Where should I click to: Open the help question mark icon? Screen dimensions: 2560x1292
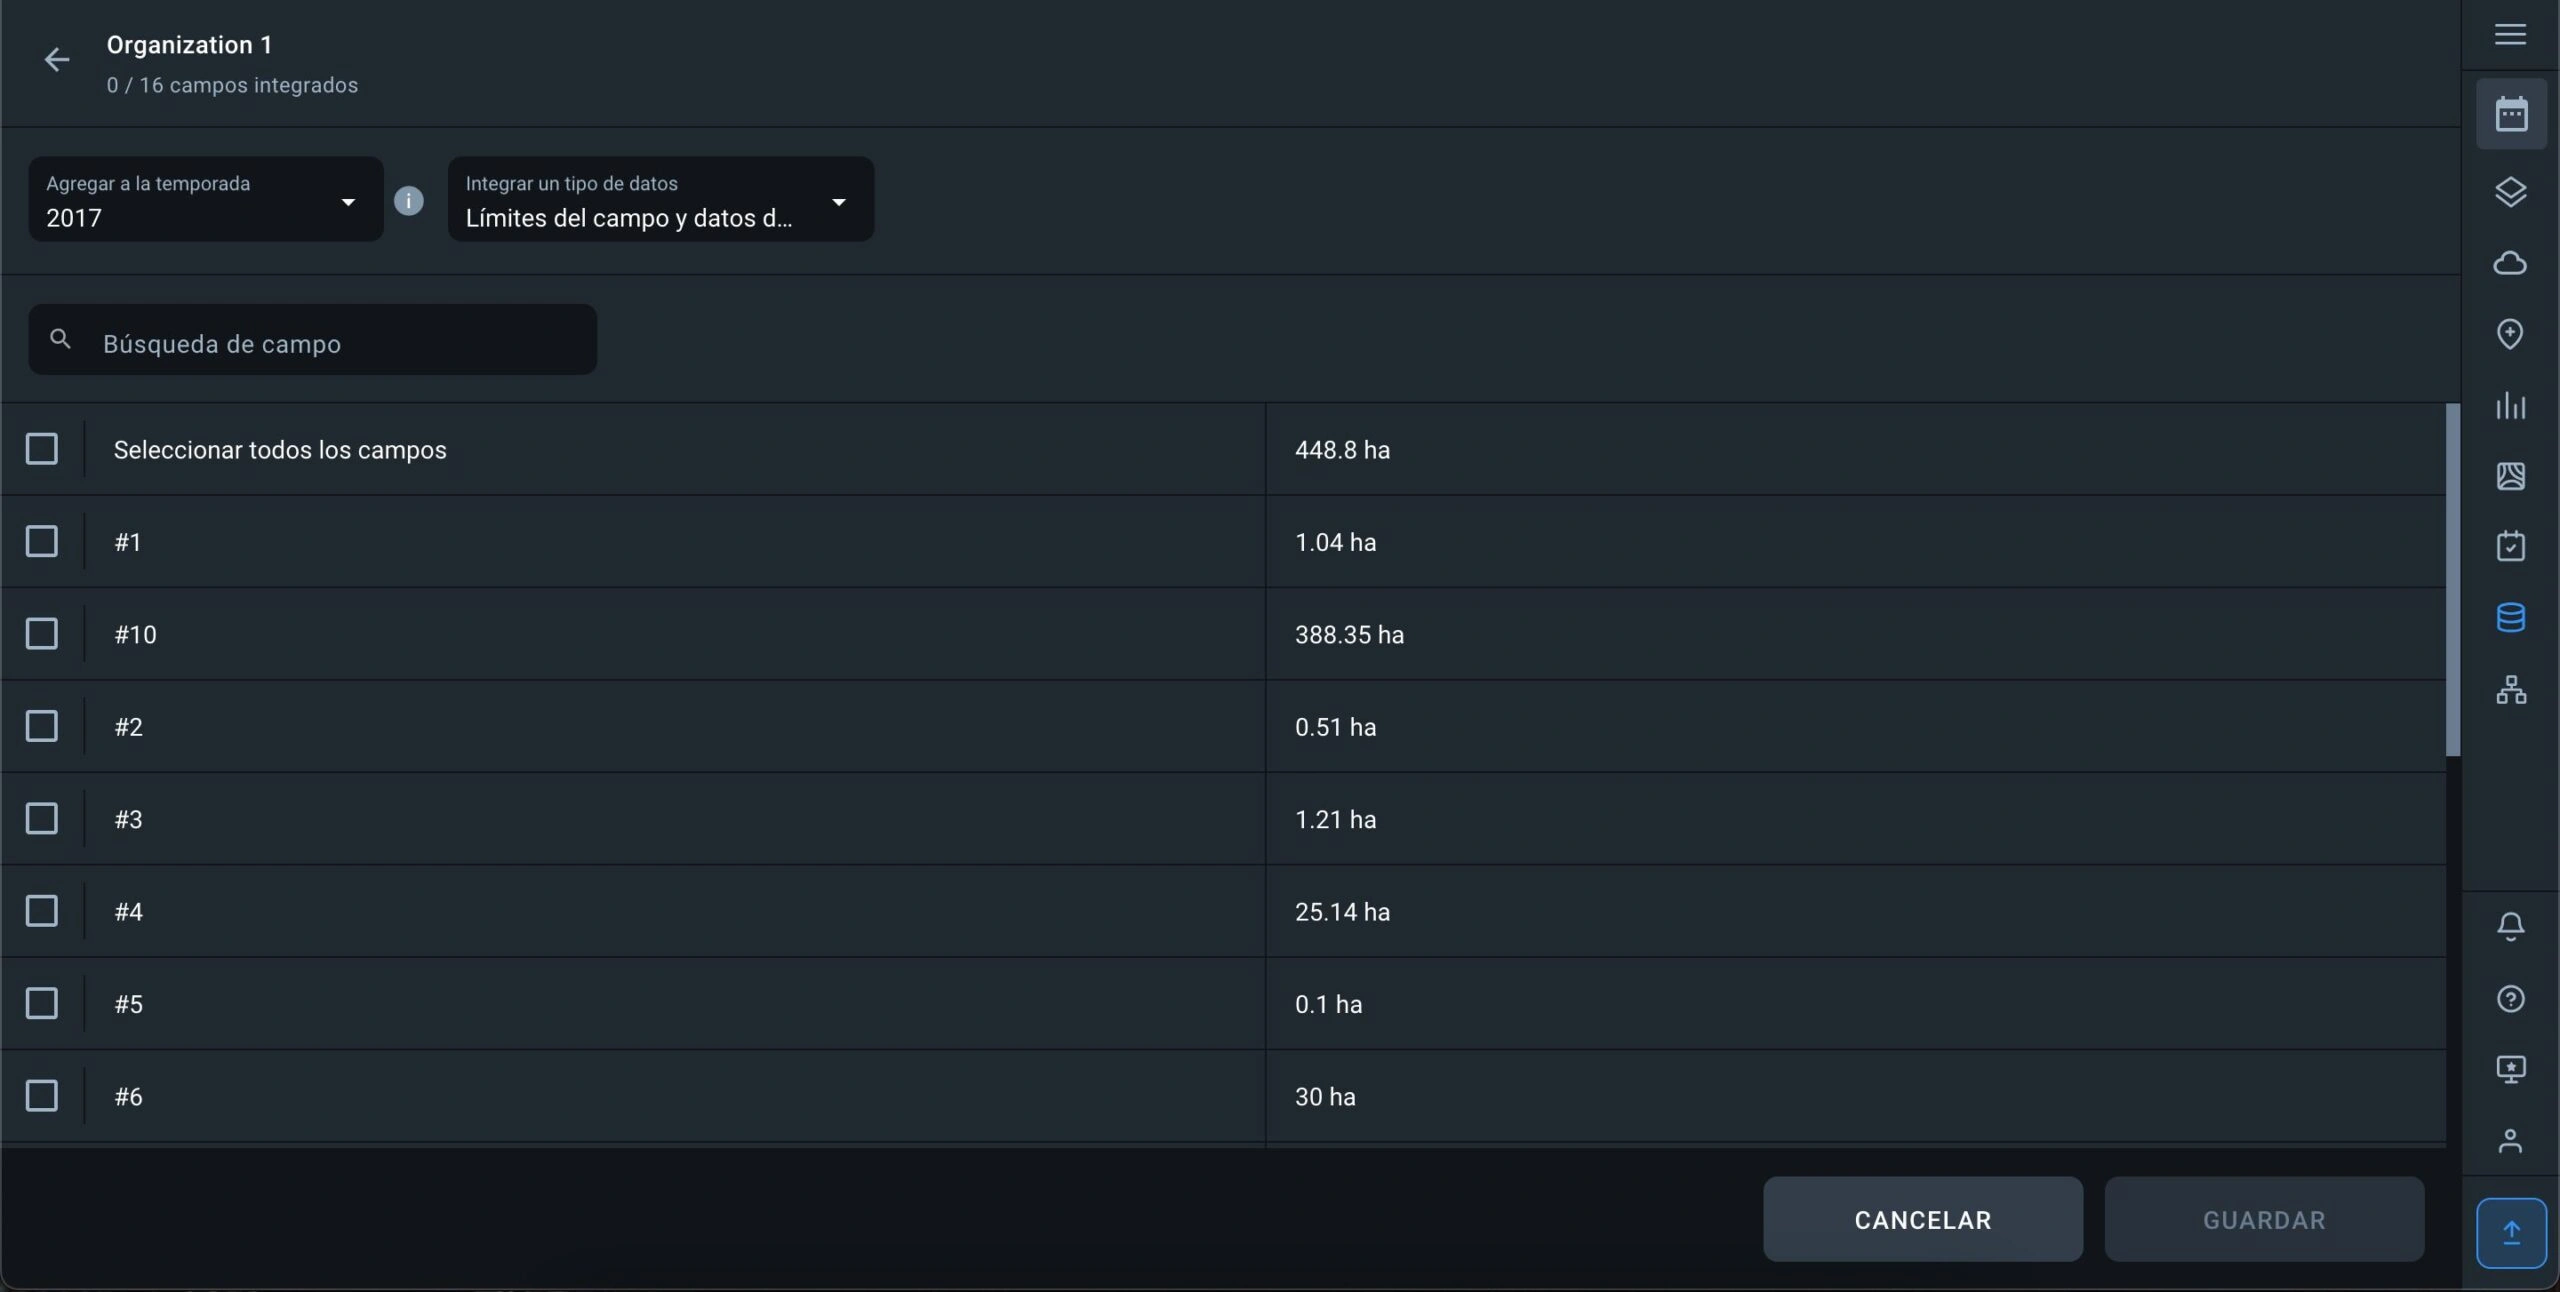(2510, 999)
